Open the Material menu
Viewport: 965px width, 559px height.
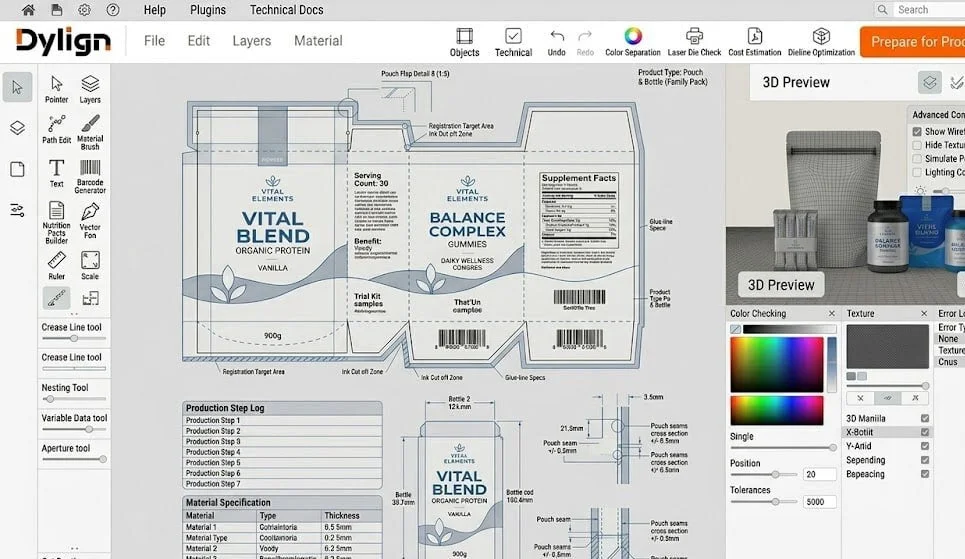pos(318,41)
